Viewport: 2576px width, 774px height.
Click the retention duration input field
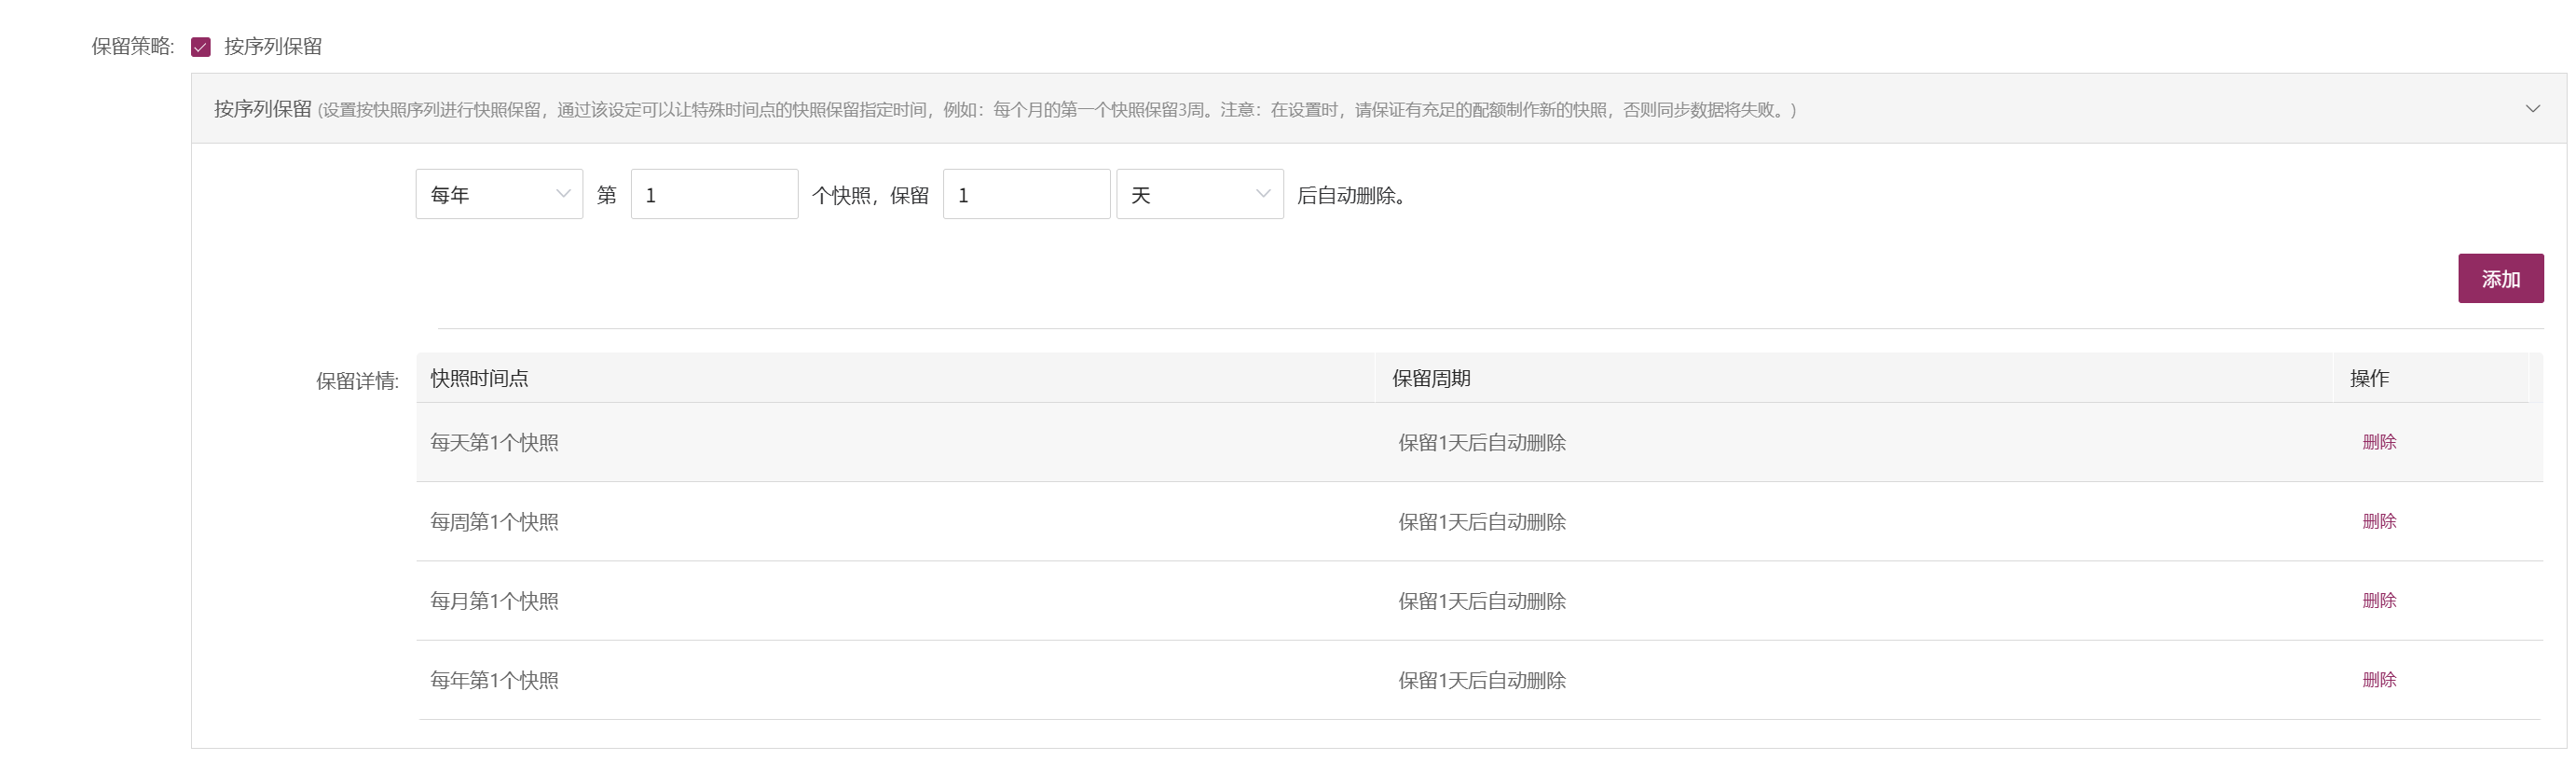(1026, 194)
